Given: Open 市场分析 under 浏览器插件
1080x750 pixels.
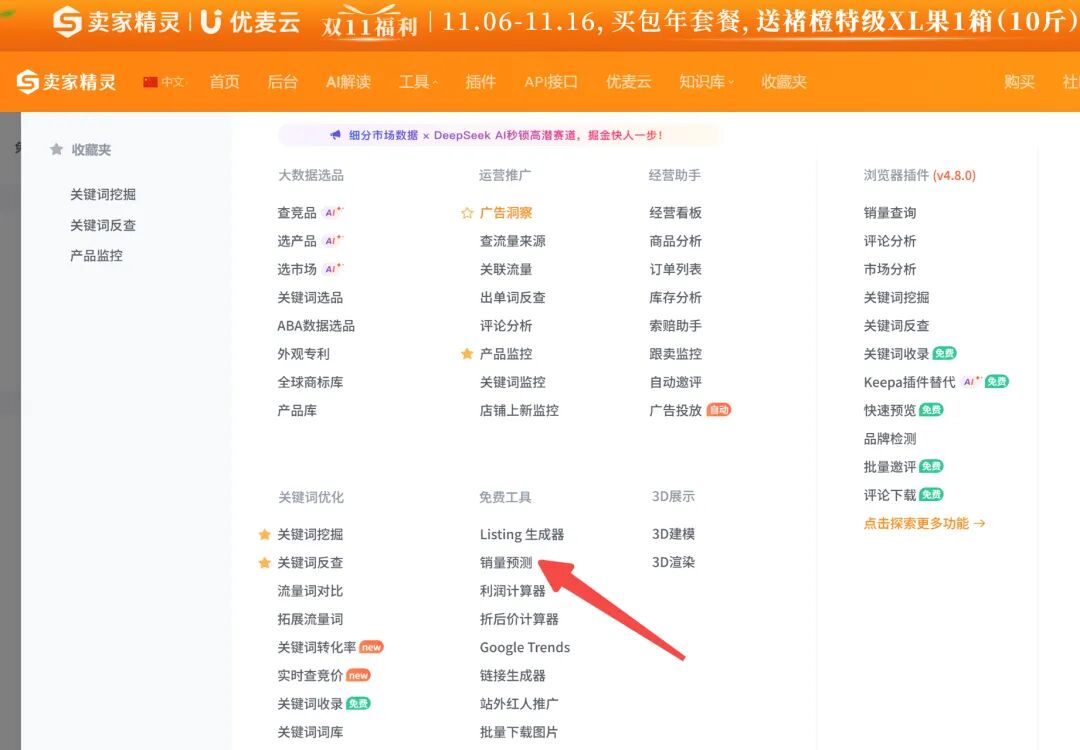Looking at the screenshot, I should click(890, 269).
